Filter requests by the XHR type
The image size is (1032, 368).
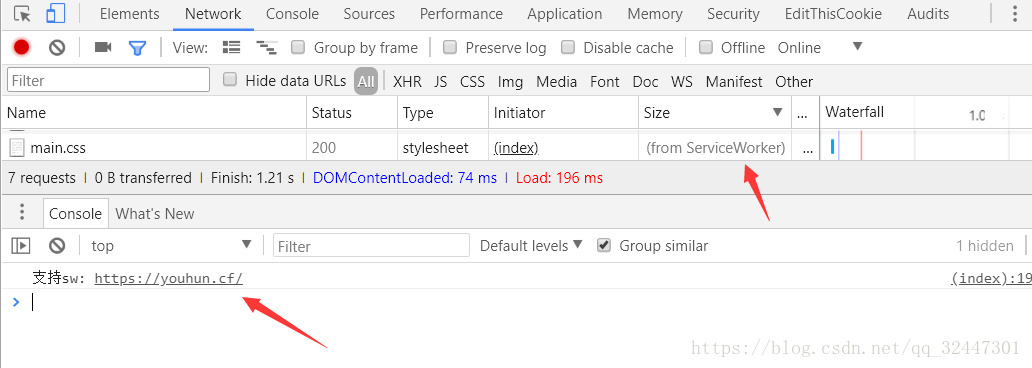(x=407, y=82)
